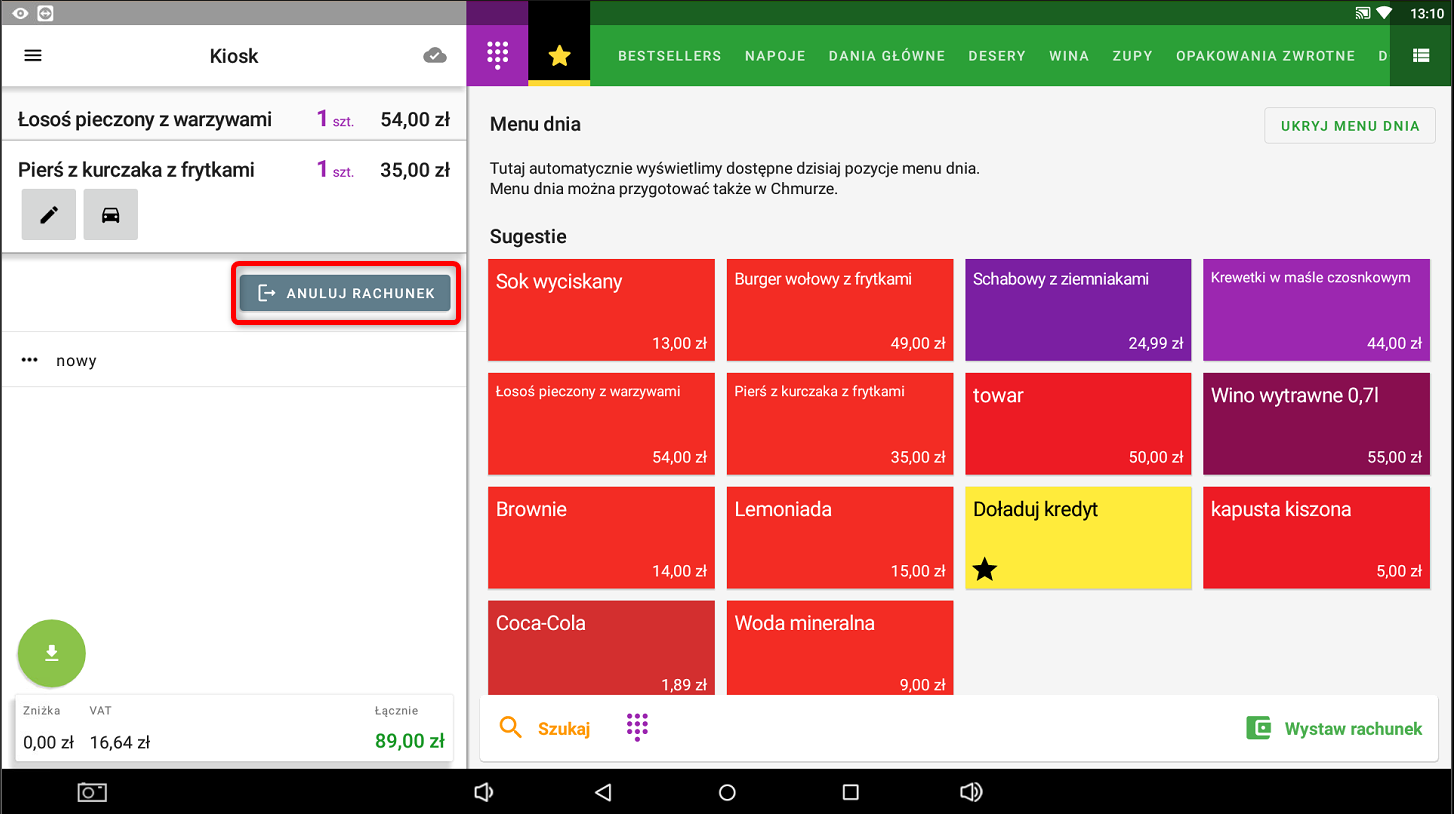Add yellow Doładuj kredyt tile

(x=1078, y=538)
